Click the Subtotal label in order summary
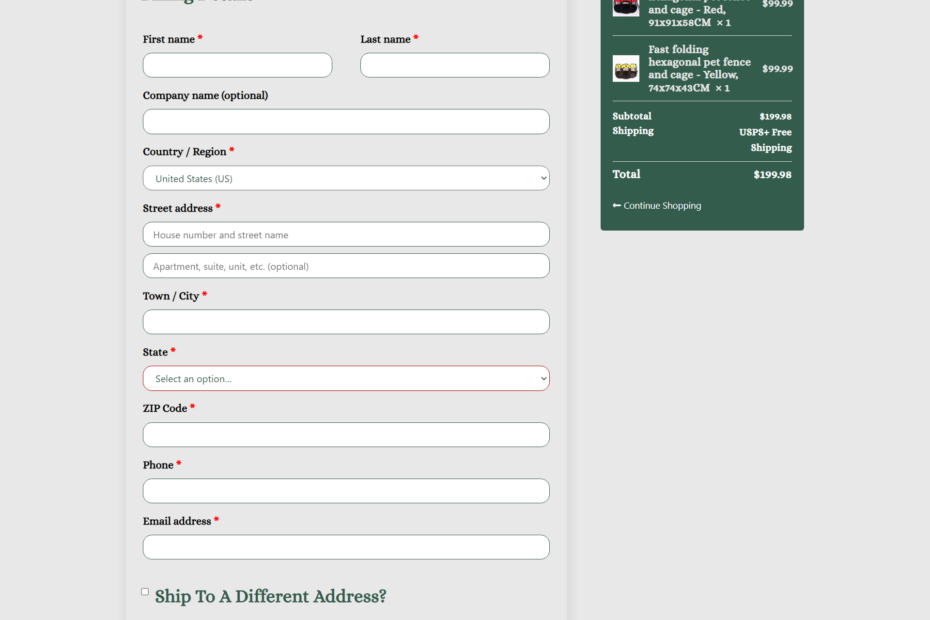The height and width of the screenshot is (620, 930). coord(632,116)
